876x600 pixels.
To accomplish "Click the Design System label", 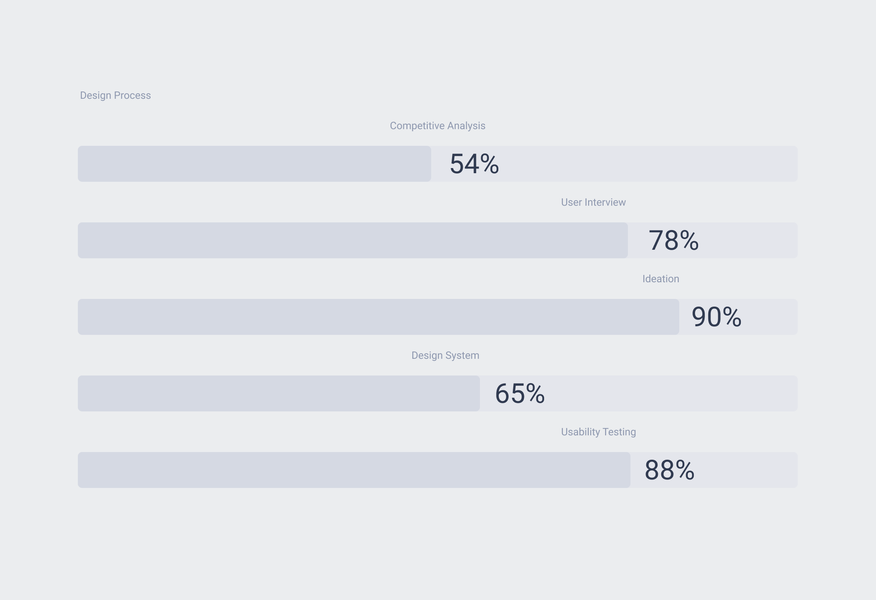I will pyautogui.click(x=445, y=356).
